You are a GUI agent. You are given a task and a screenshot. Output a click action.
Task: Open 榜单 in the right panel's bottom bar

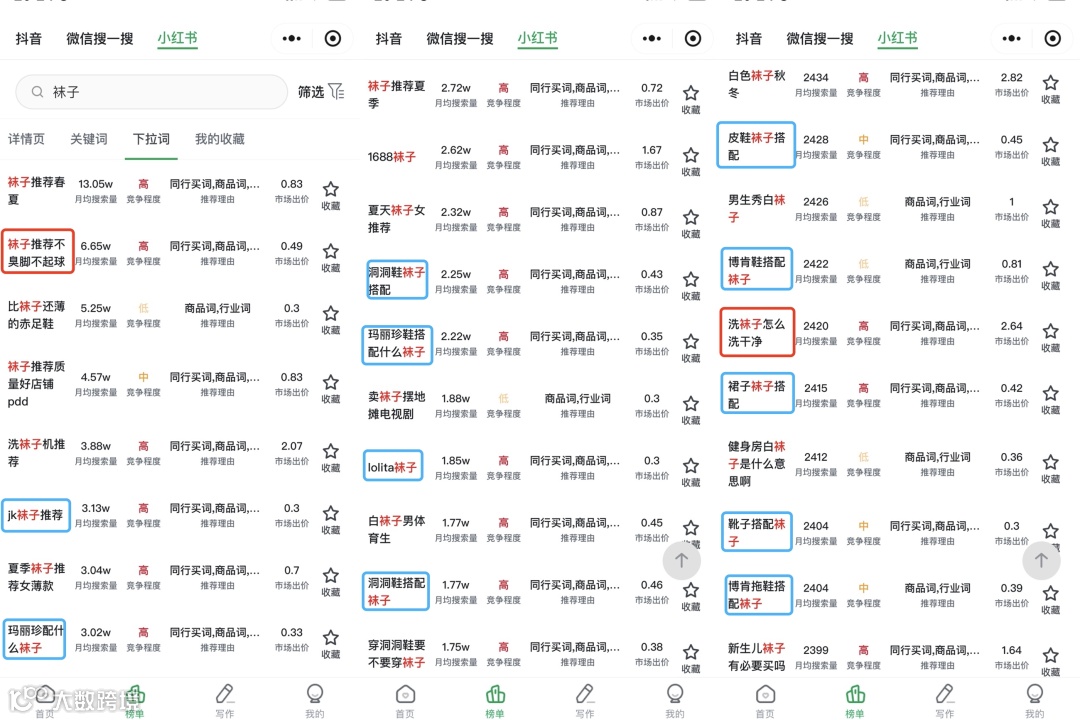pos(855,701)
